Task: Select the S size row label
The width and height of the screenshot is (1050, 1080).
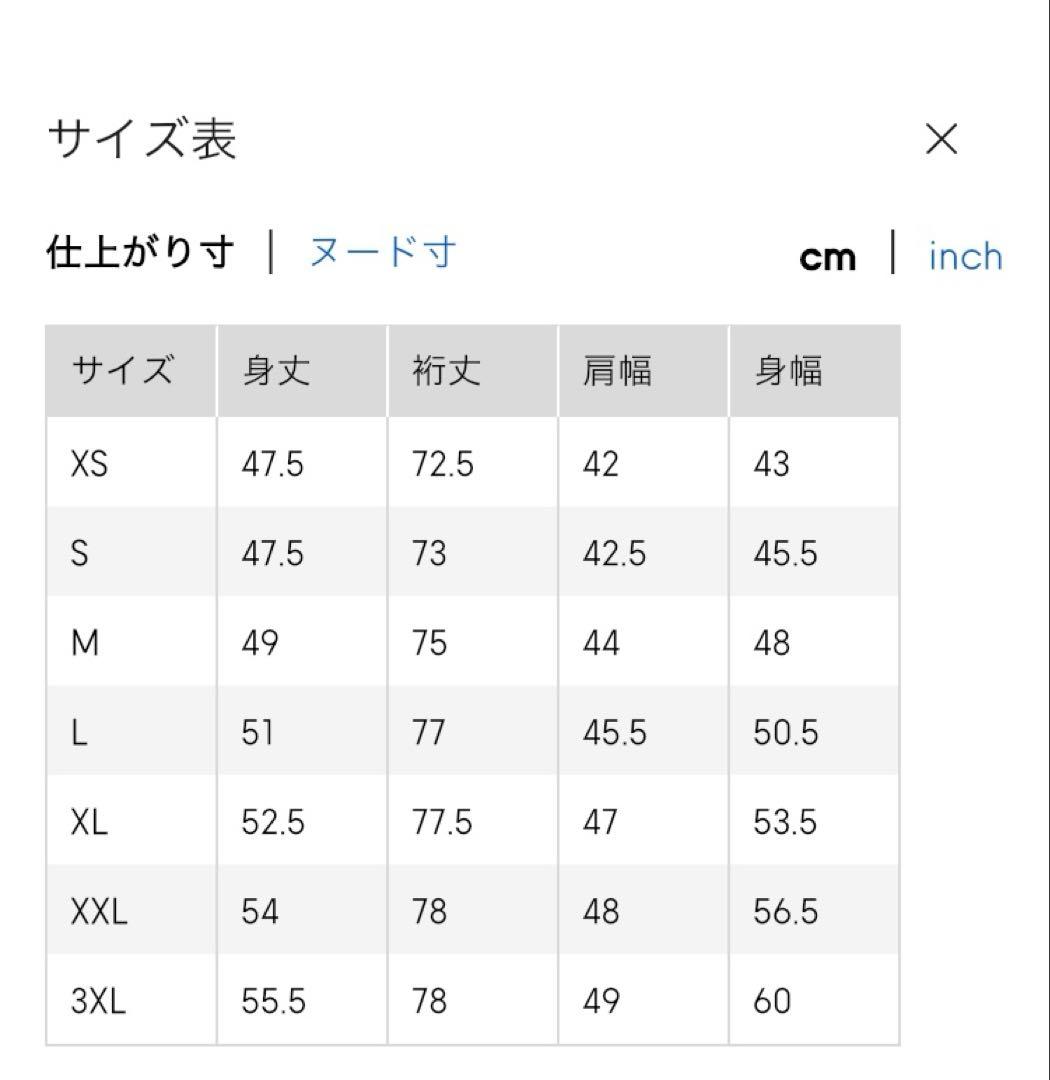Action: (80, 553)
